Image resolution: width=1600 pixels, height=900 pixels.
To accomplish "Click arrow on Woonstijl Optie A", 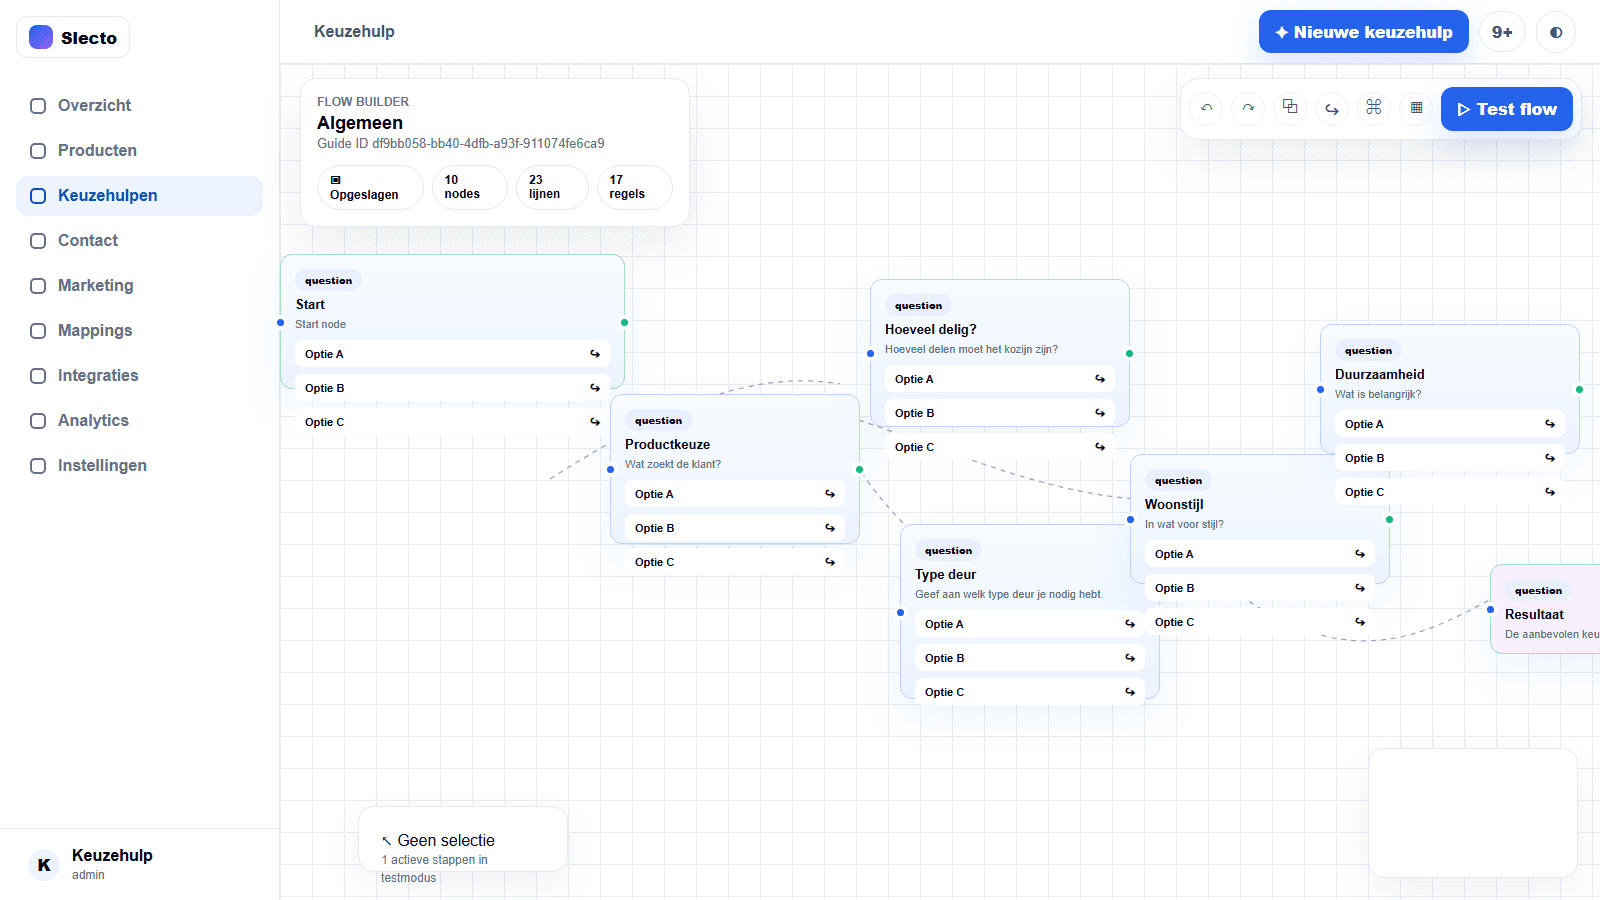I will click(x=1360, y=554).
